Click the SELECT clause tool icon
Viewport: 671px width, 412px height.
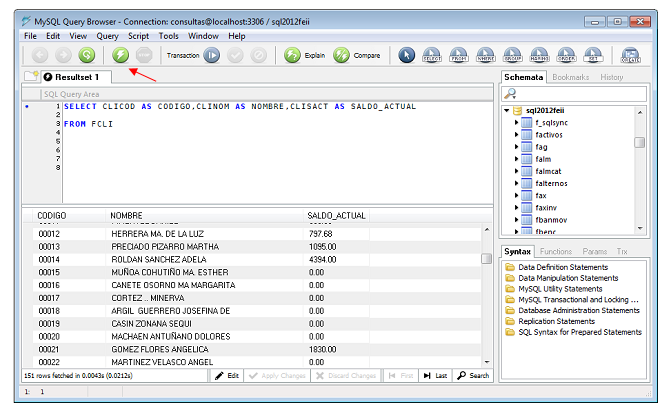coord(432,55)
